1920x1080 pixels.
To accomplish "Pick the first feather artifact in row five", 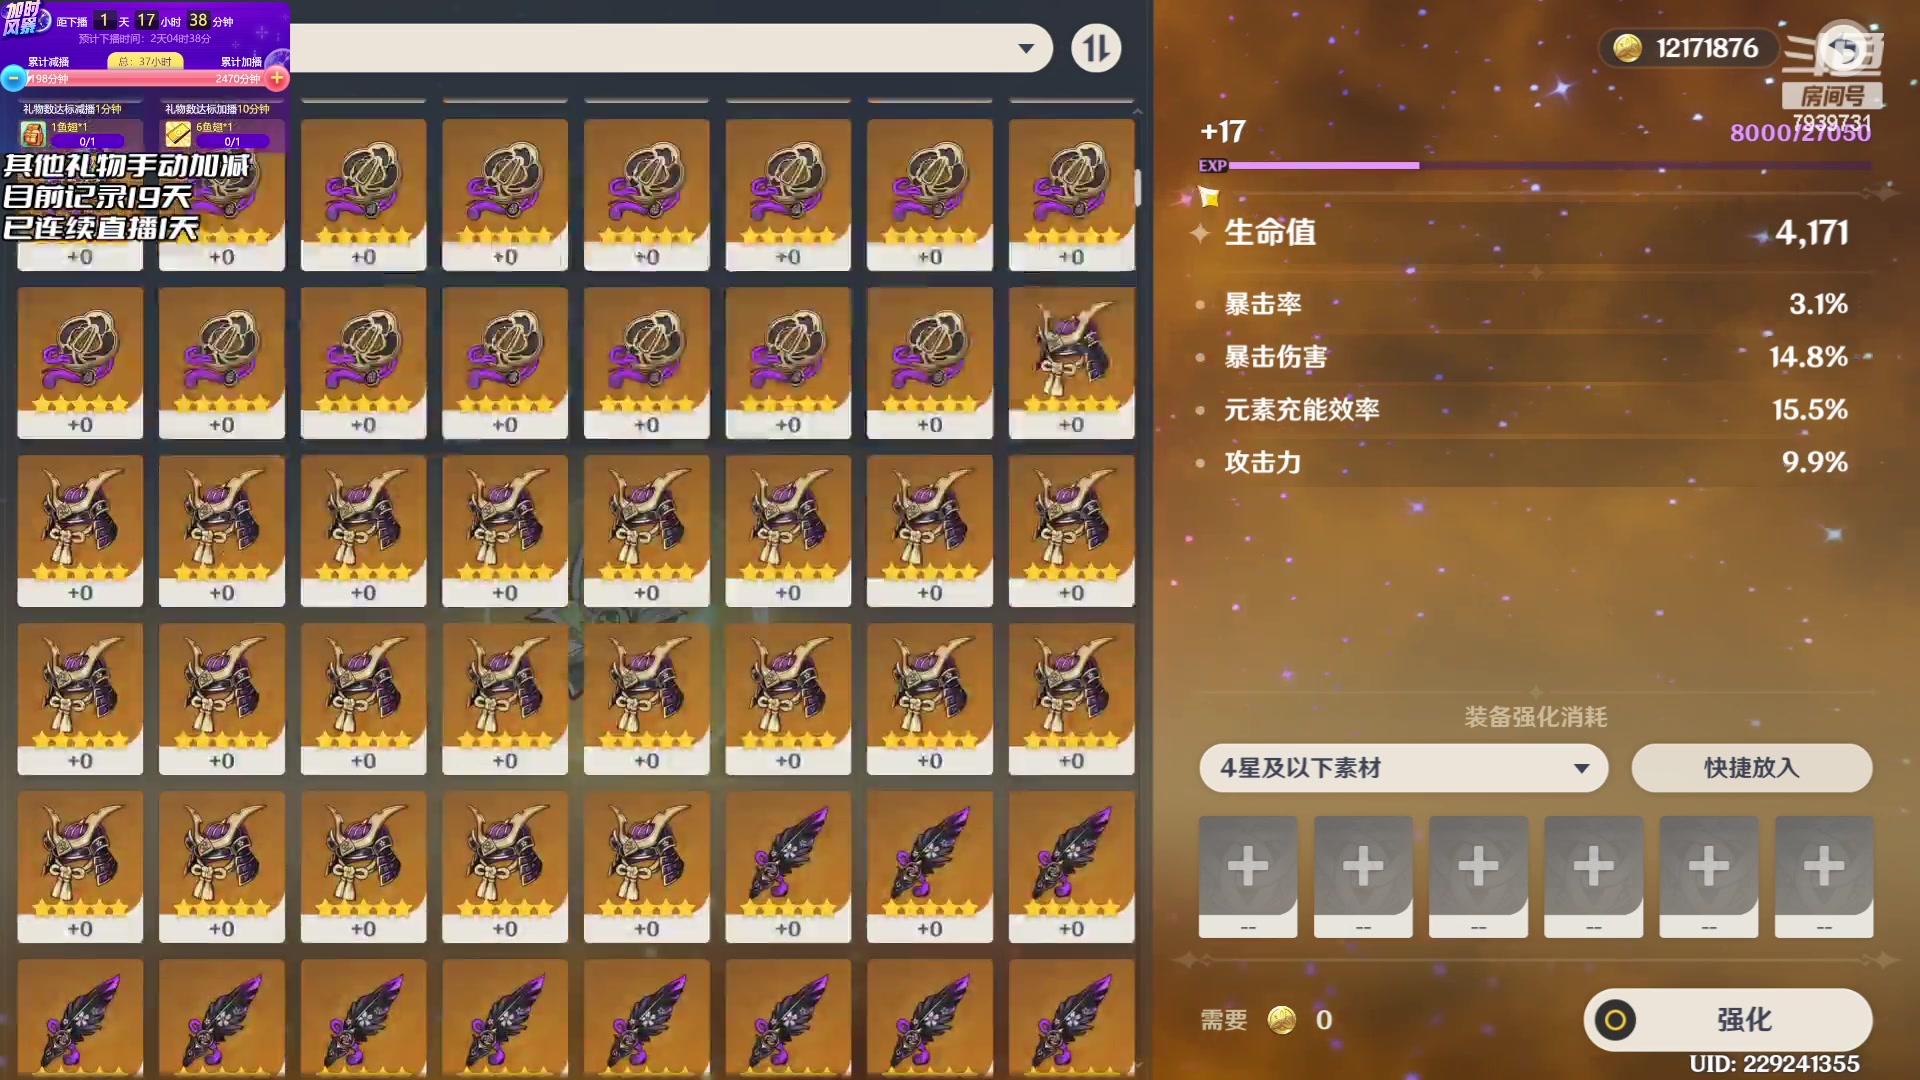I will pyautogui.click(x=788, y=867).
